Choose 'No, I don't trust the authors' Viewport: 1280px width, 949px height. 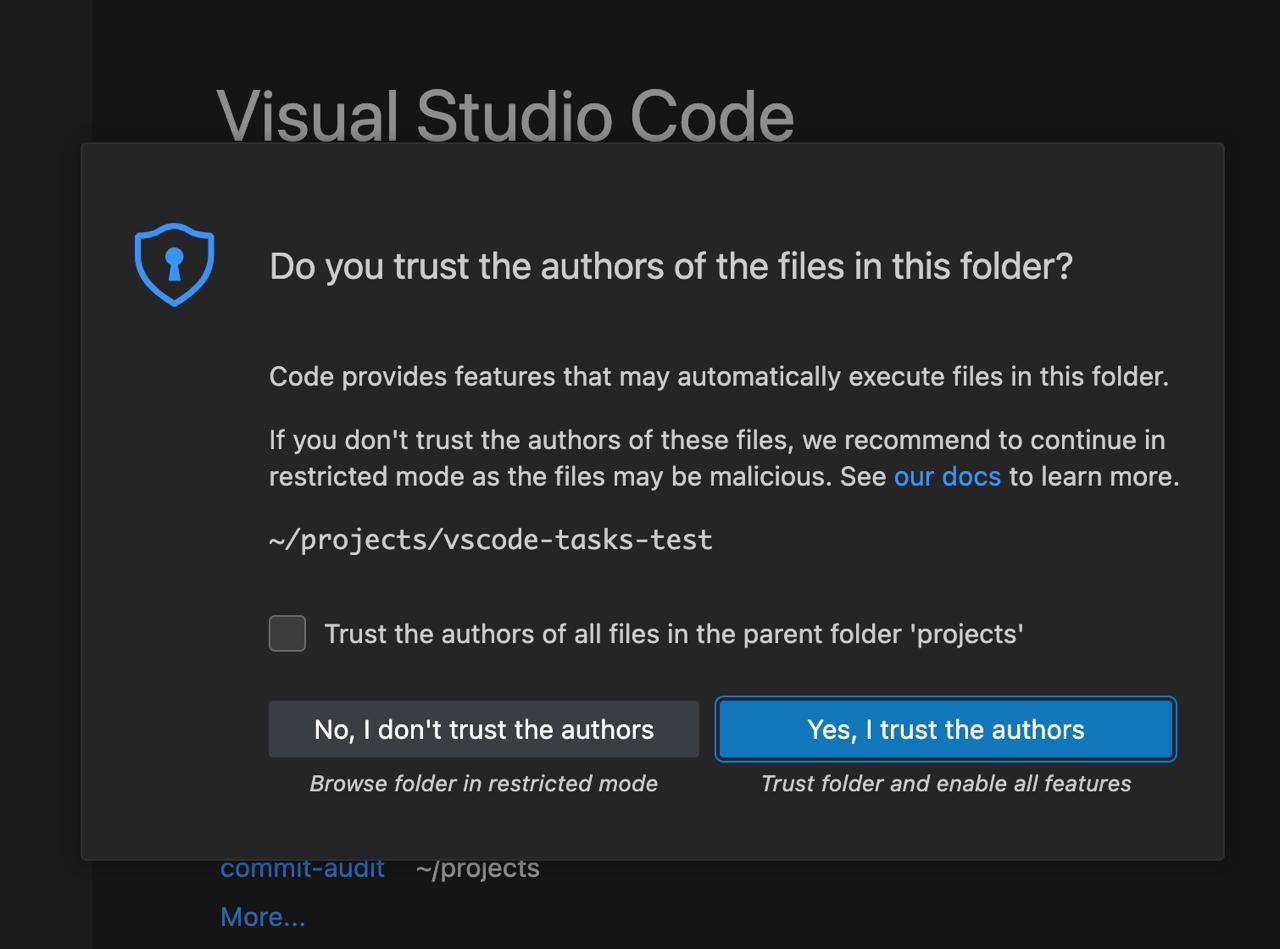[x=483, y=729]
